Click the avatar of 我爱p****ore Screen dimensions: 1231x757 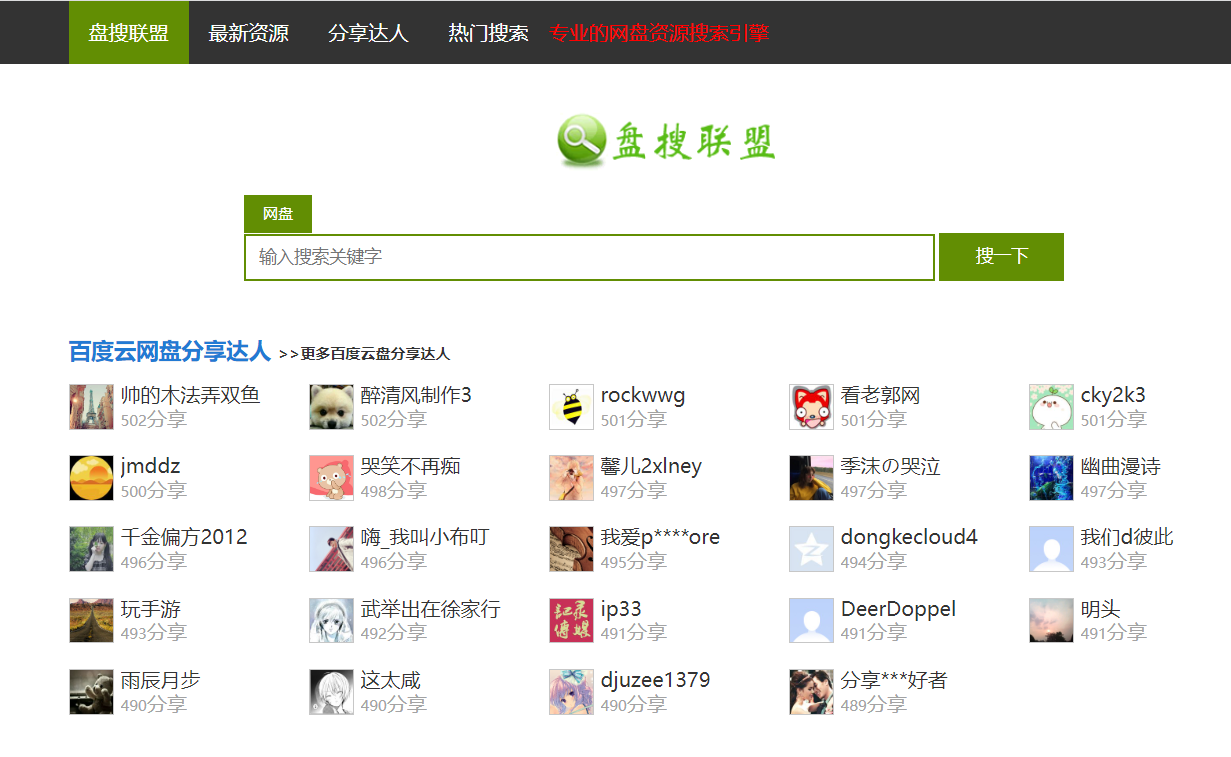pyautogui.click(x=571, y=549)
